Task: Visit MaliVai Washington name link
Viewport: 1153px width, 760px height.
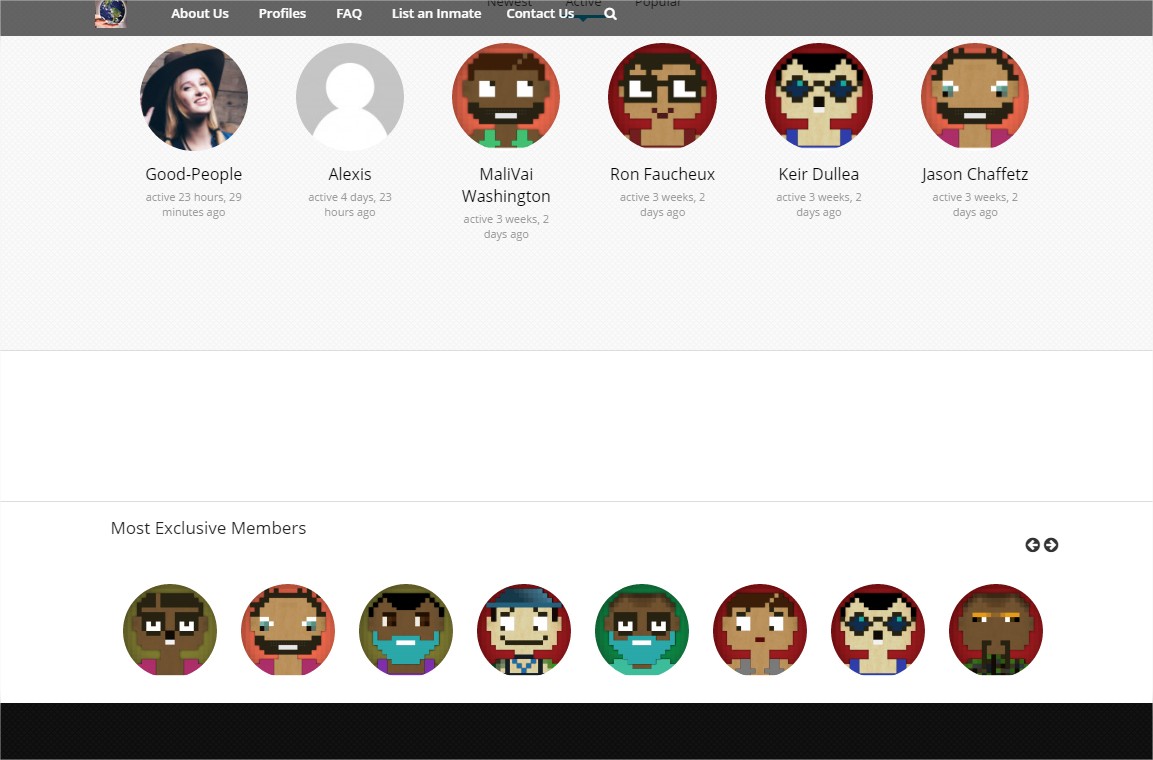Action: 506,185
